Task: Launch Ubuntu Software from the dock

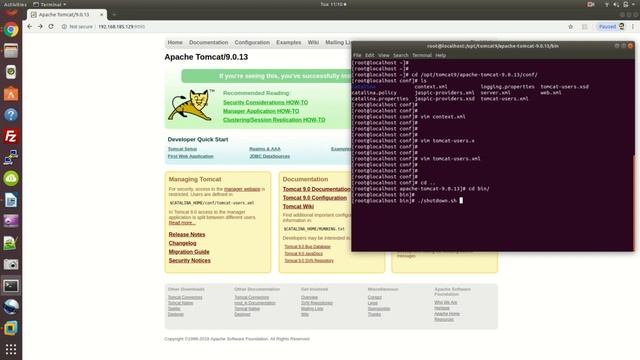Action: pos(11,93)
